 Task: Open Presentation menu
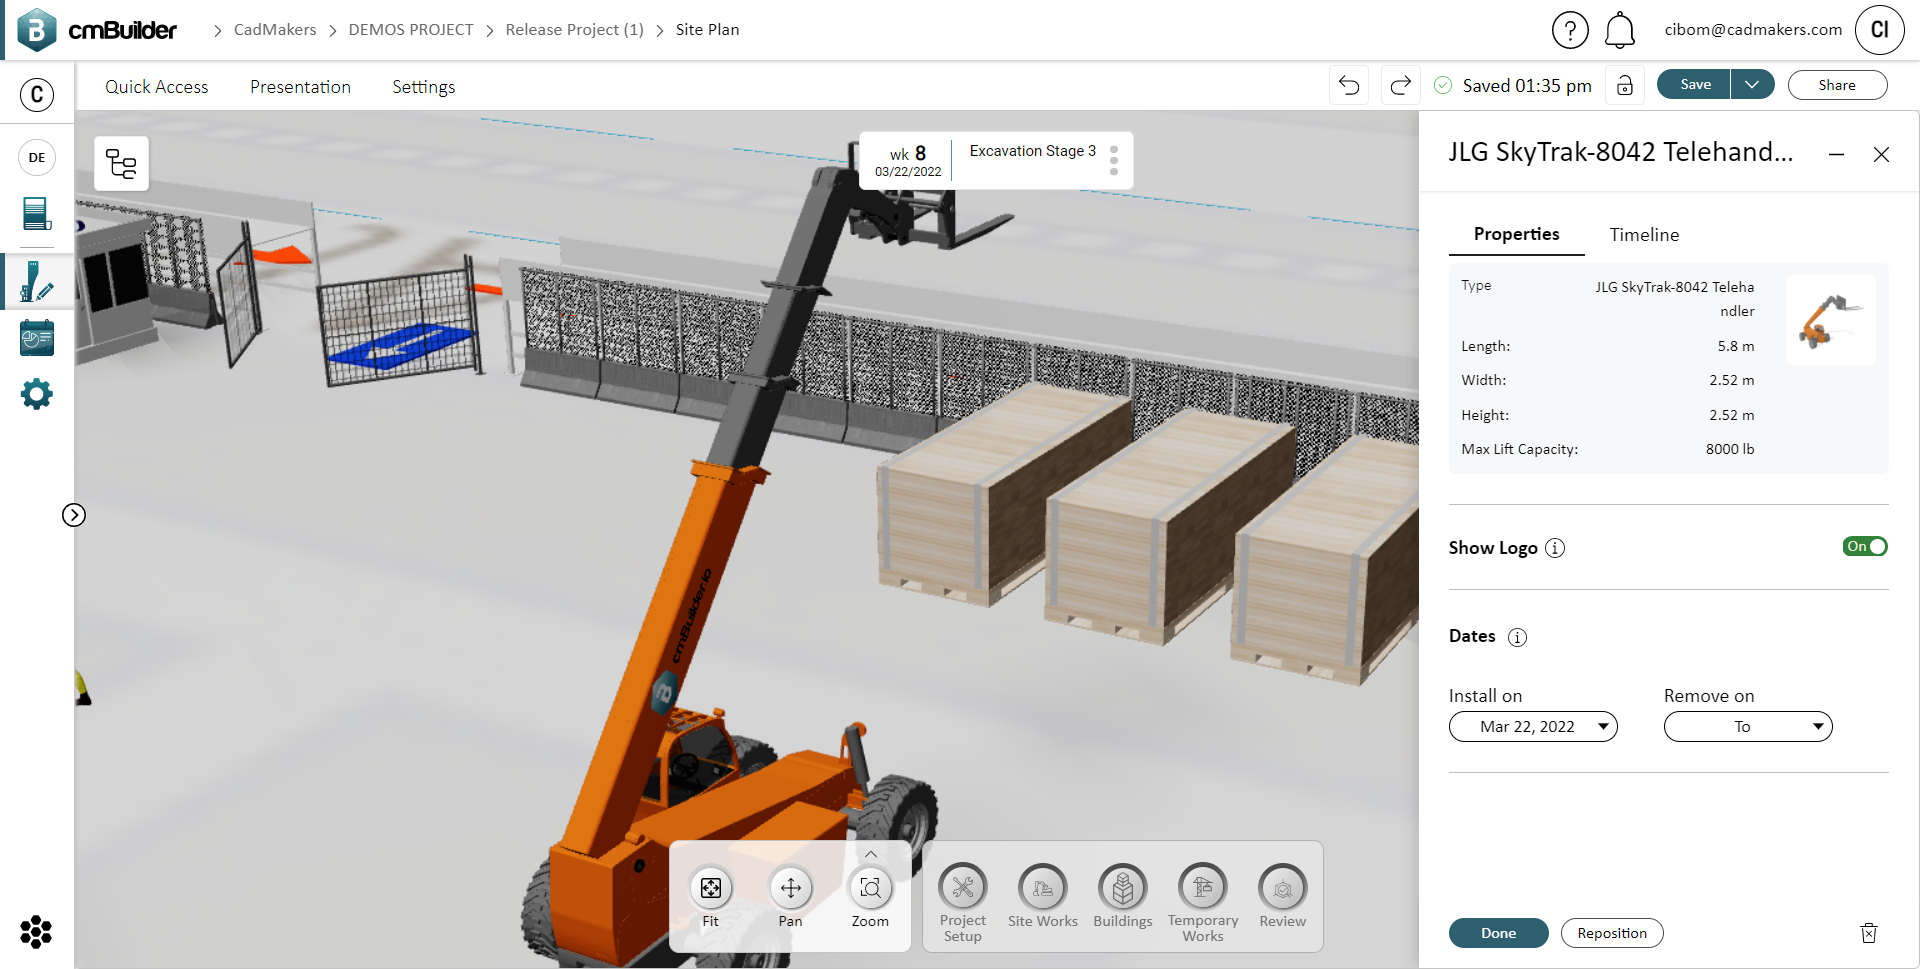pos(300,87)
